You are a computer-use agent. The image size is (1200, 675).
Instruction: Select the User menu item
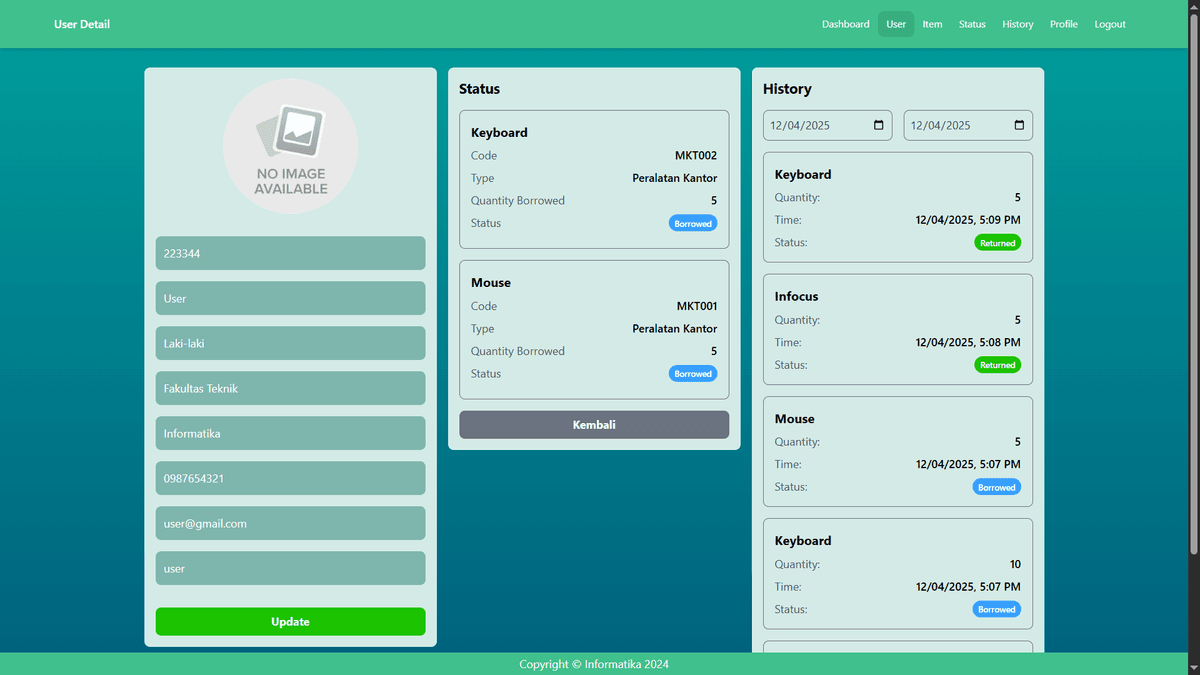click(x=896, y=24)
